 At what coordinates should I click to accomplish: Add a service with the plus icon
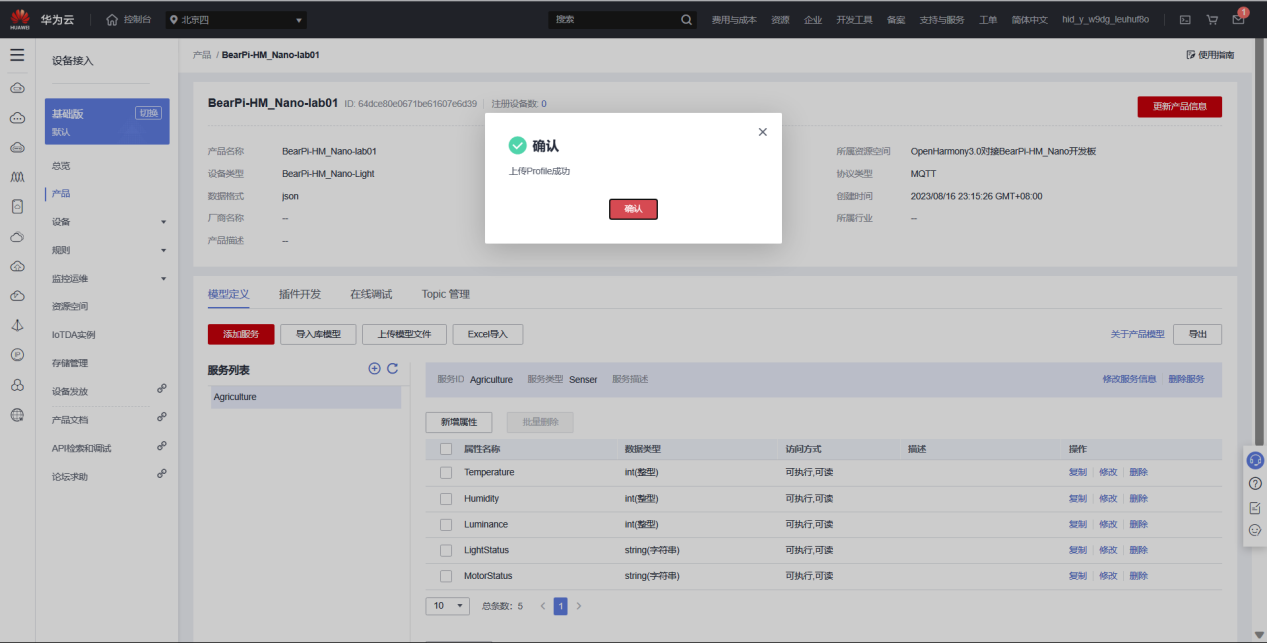click(375, 368)
